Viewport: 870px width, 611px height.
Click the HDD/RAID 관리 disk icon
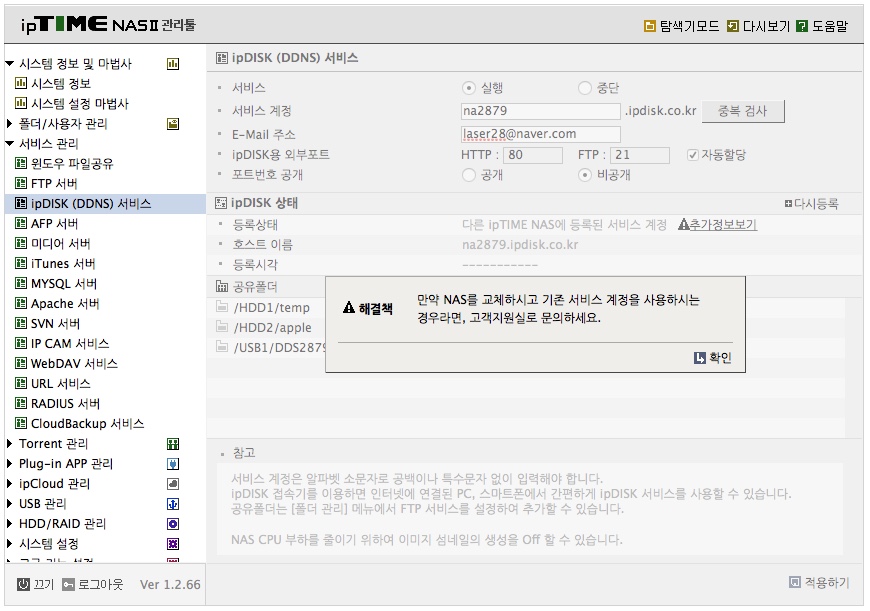(x=173, y=524)
